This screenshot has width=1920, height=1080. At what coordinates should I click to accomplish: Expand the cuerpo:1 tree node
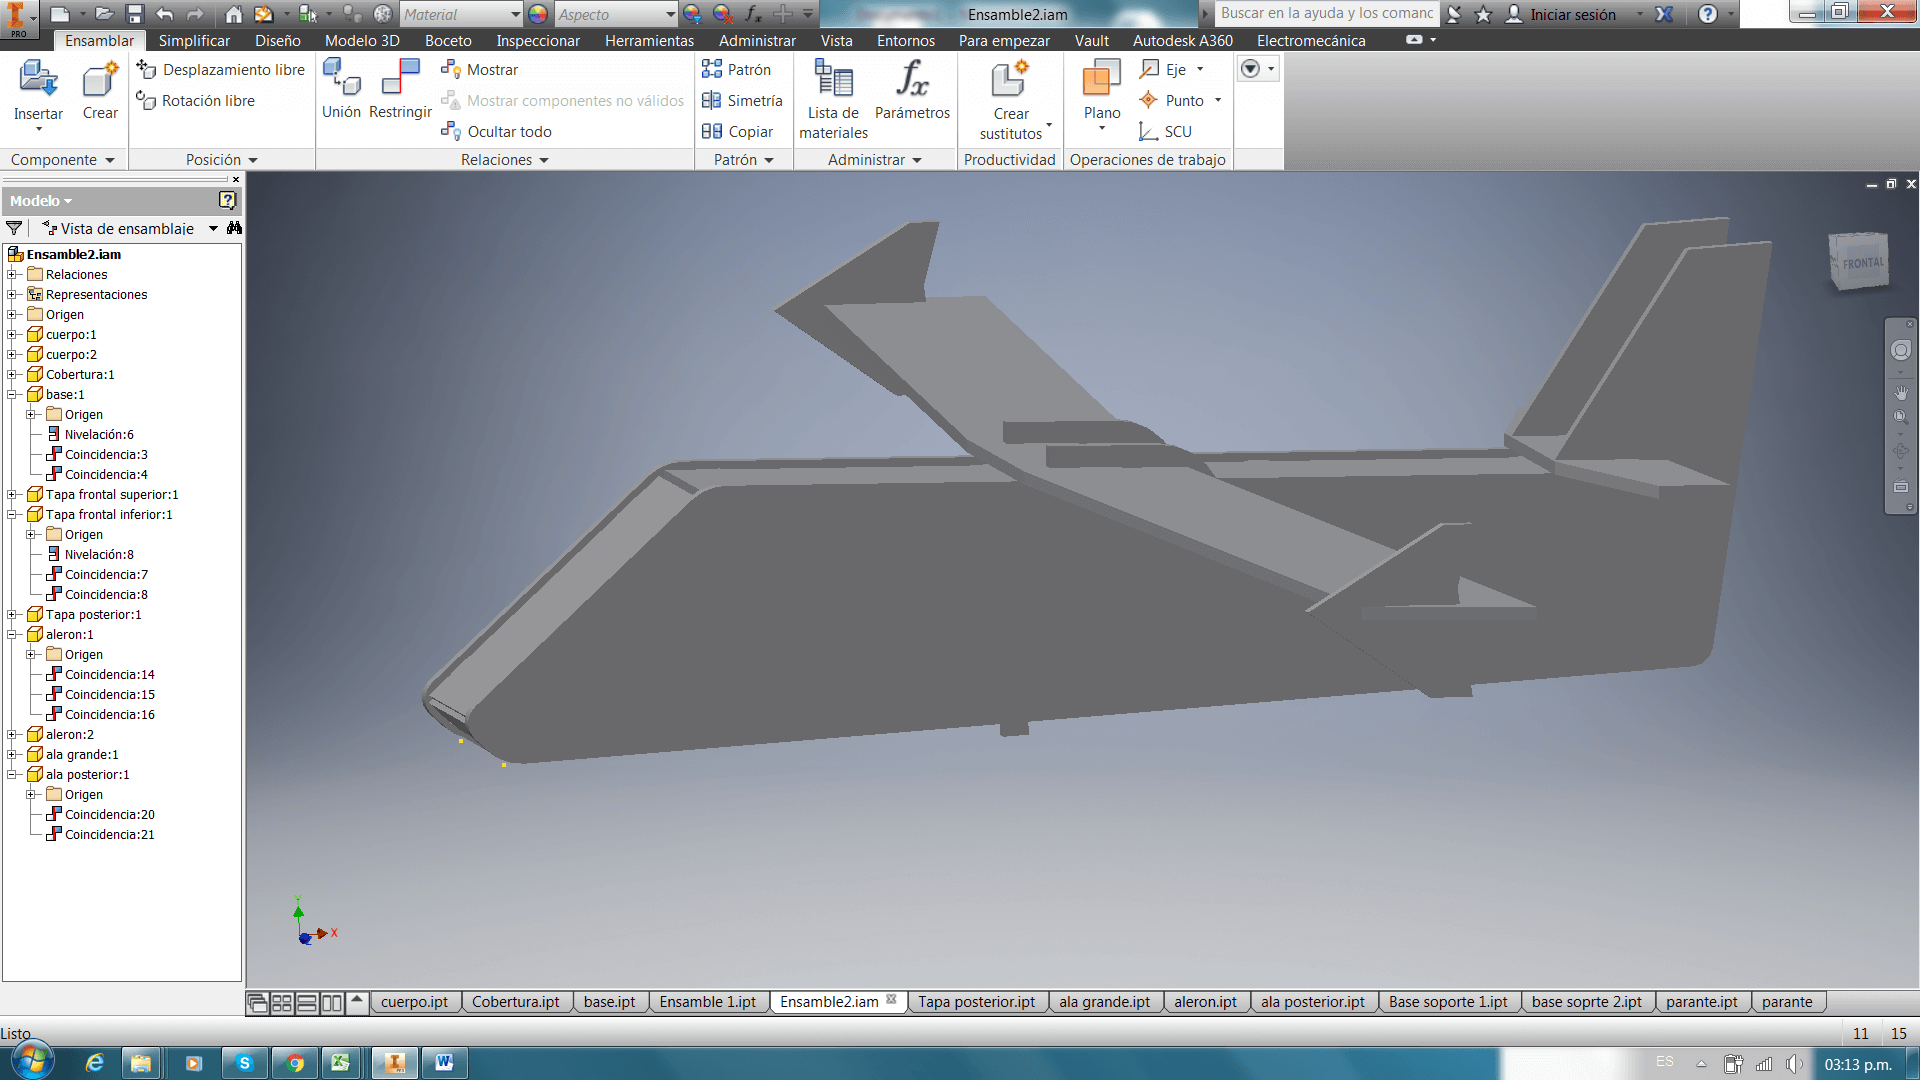click(12, 335)
